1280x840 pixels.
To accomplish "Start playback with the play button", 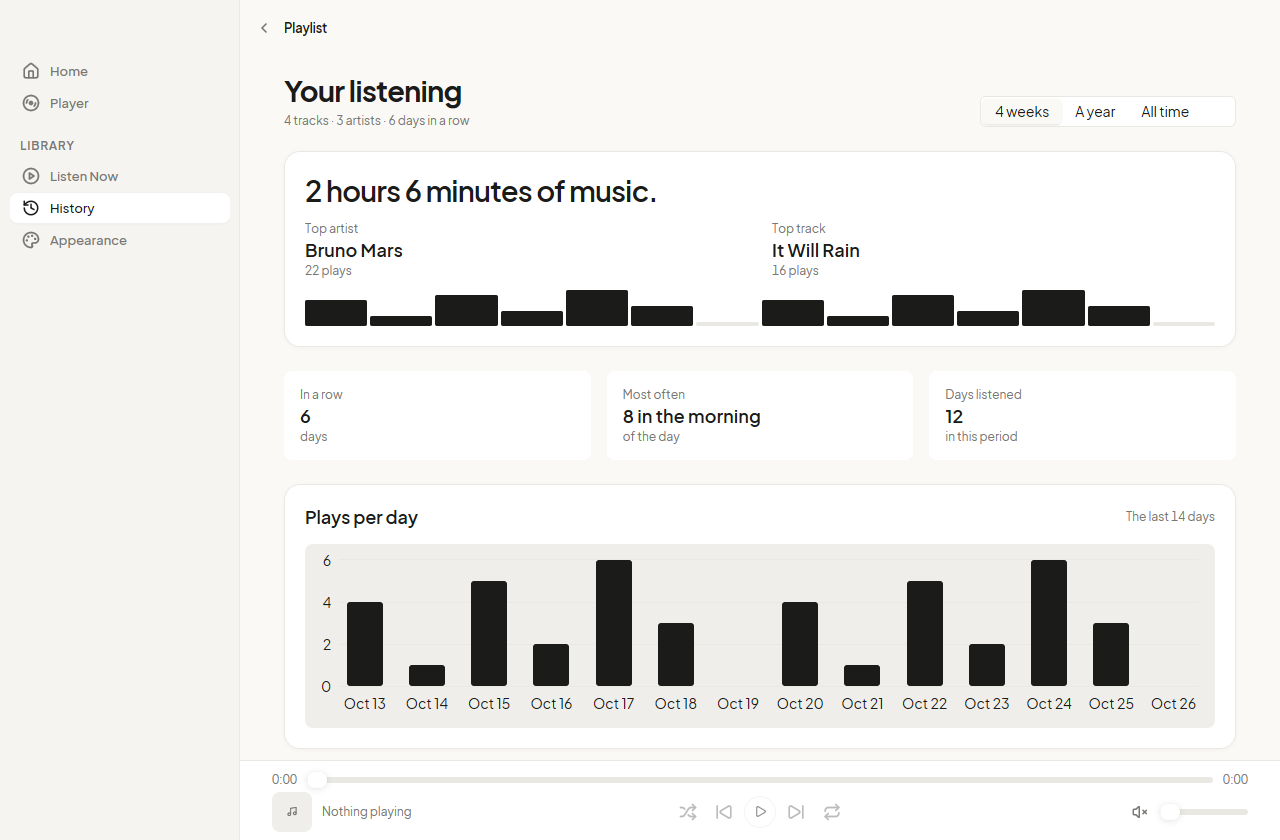I will (760, 812).
